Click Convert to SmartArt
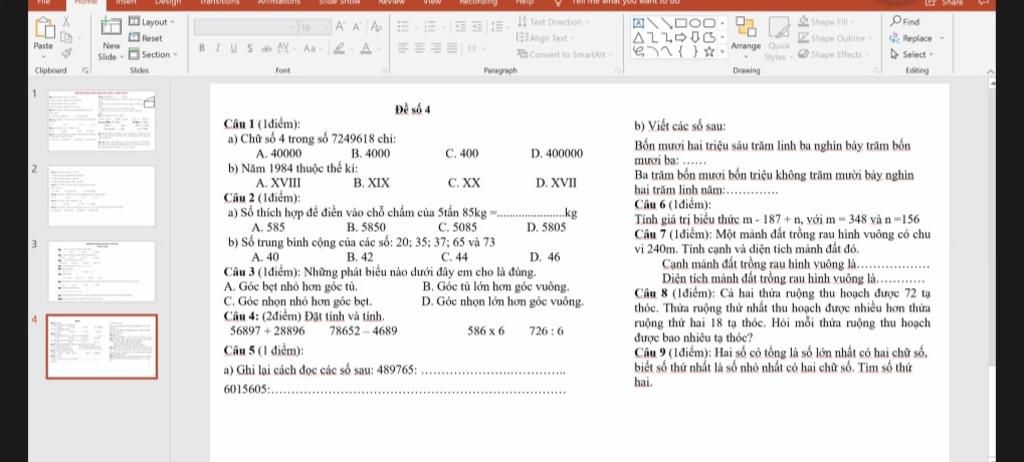 click(565, 54)
